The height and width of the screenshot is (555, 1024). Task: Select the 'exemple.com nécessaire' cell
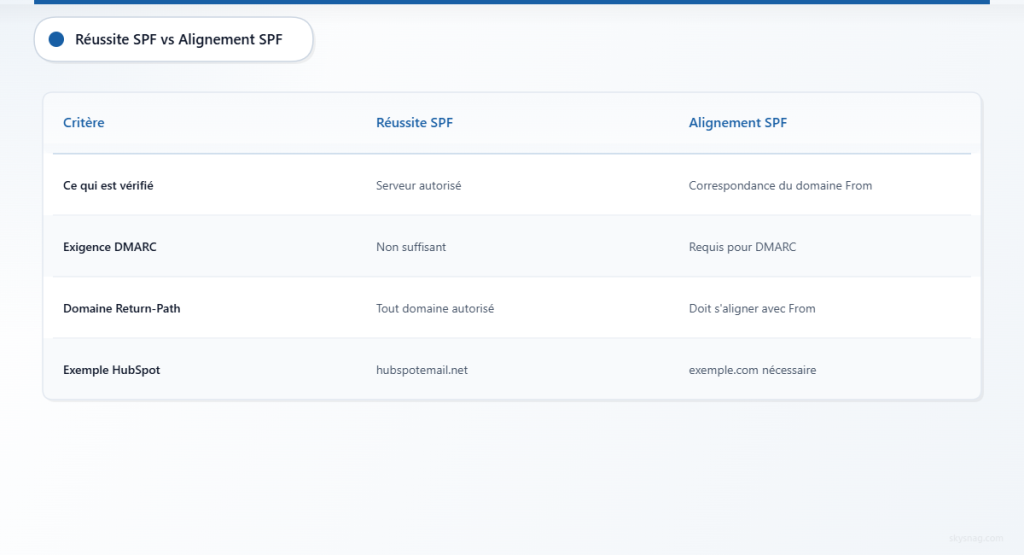[x=752, y=370]
